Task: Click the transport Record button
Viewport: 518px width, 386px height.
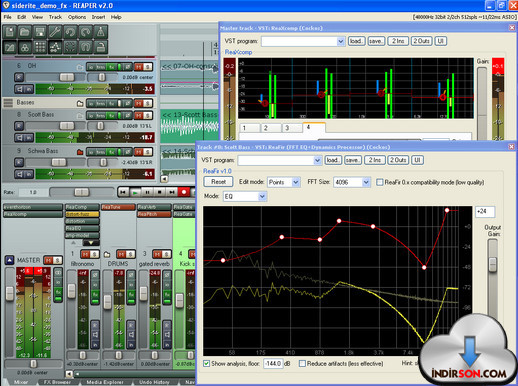Action: [183, 192]
